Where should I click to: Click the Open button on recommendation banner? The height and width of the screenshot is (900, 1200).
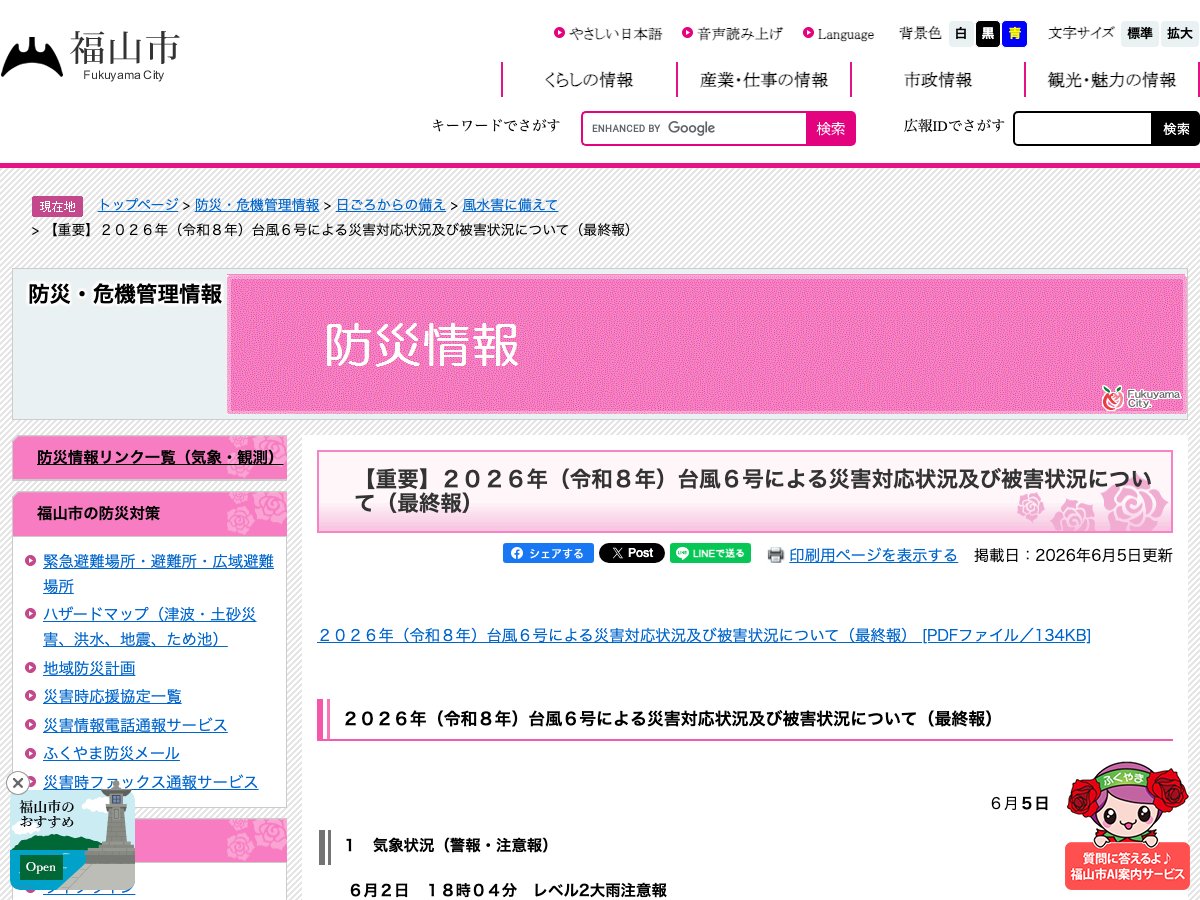[41, 867]
